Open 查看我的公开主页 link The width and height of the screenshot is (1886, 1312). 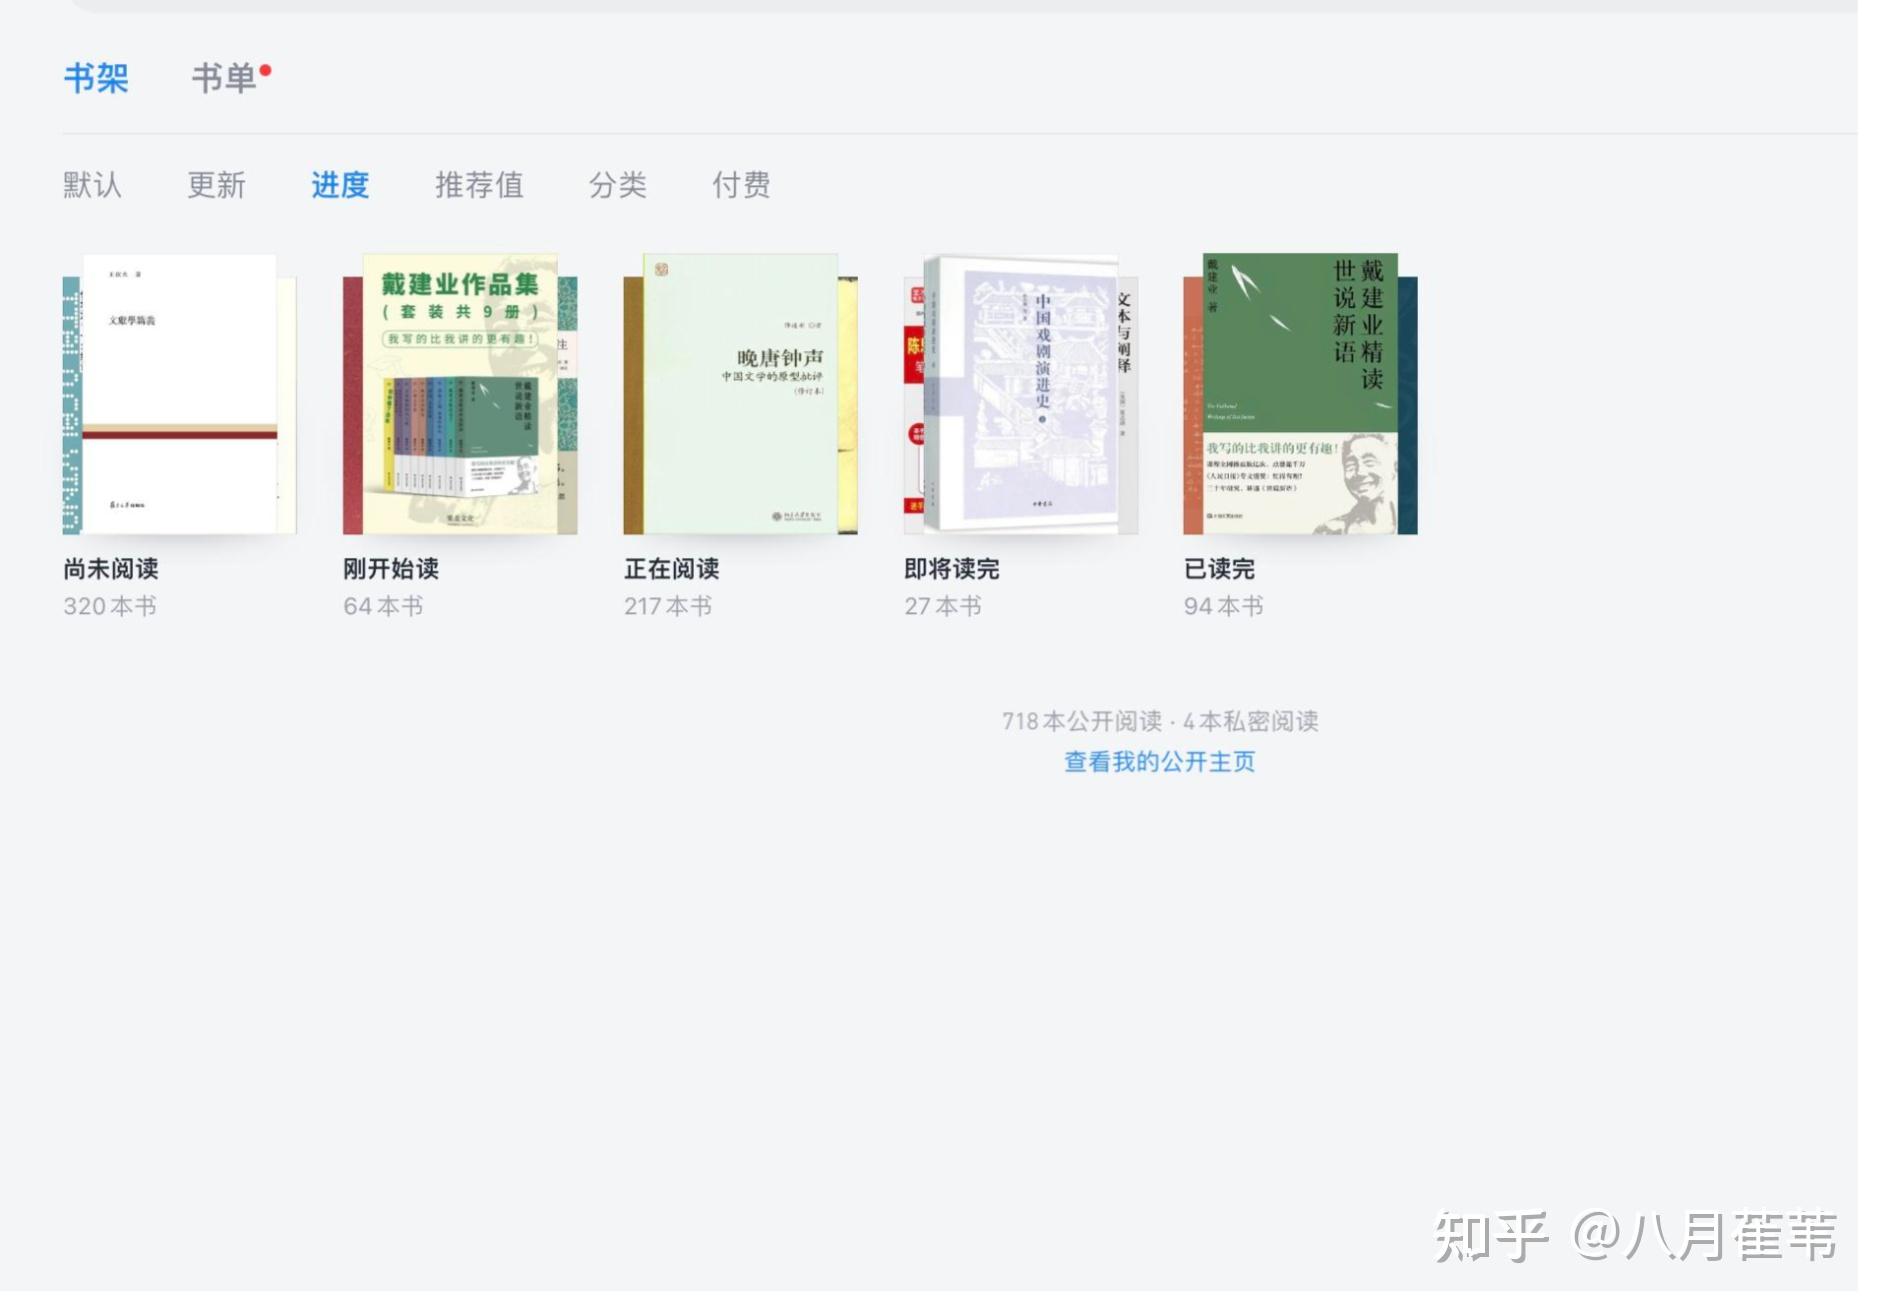pos(1160,762)
